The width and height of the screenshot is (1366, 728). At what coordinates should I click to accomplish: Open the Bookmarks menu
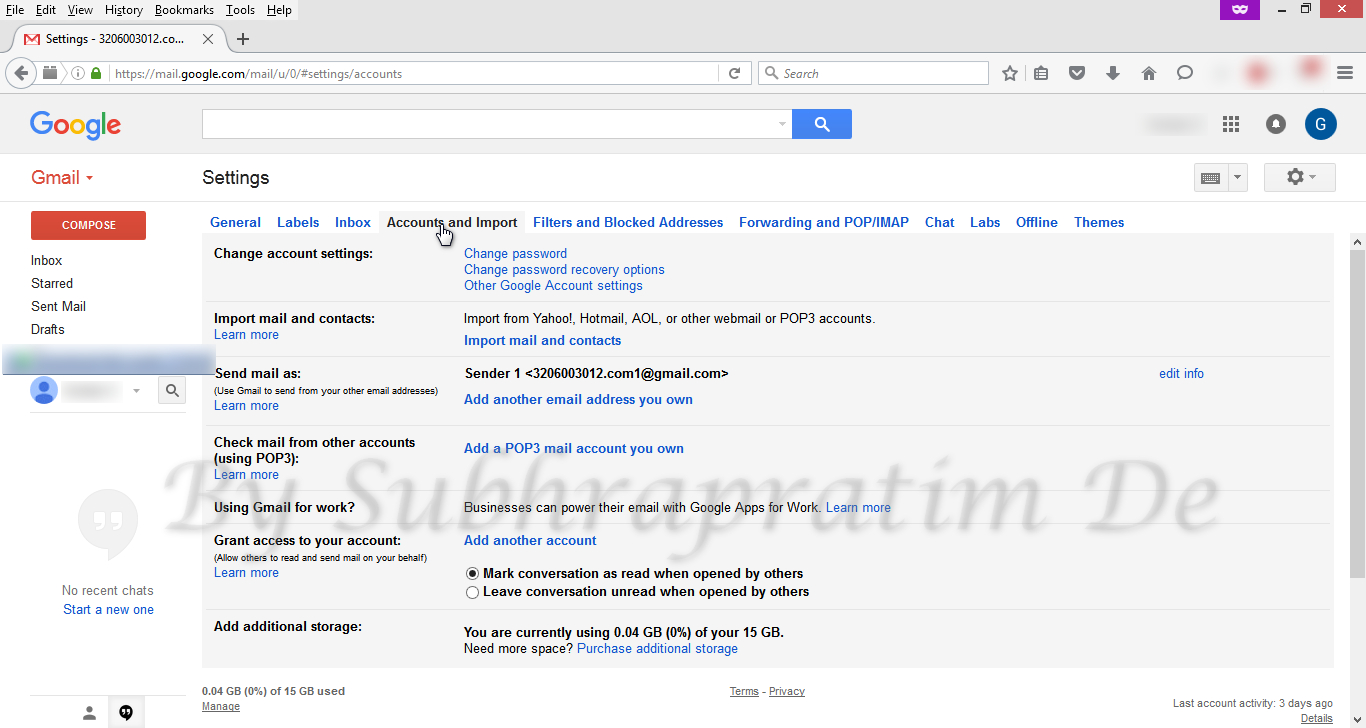pos(185,10)
